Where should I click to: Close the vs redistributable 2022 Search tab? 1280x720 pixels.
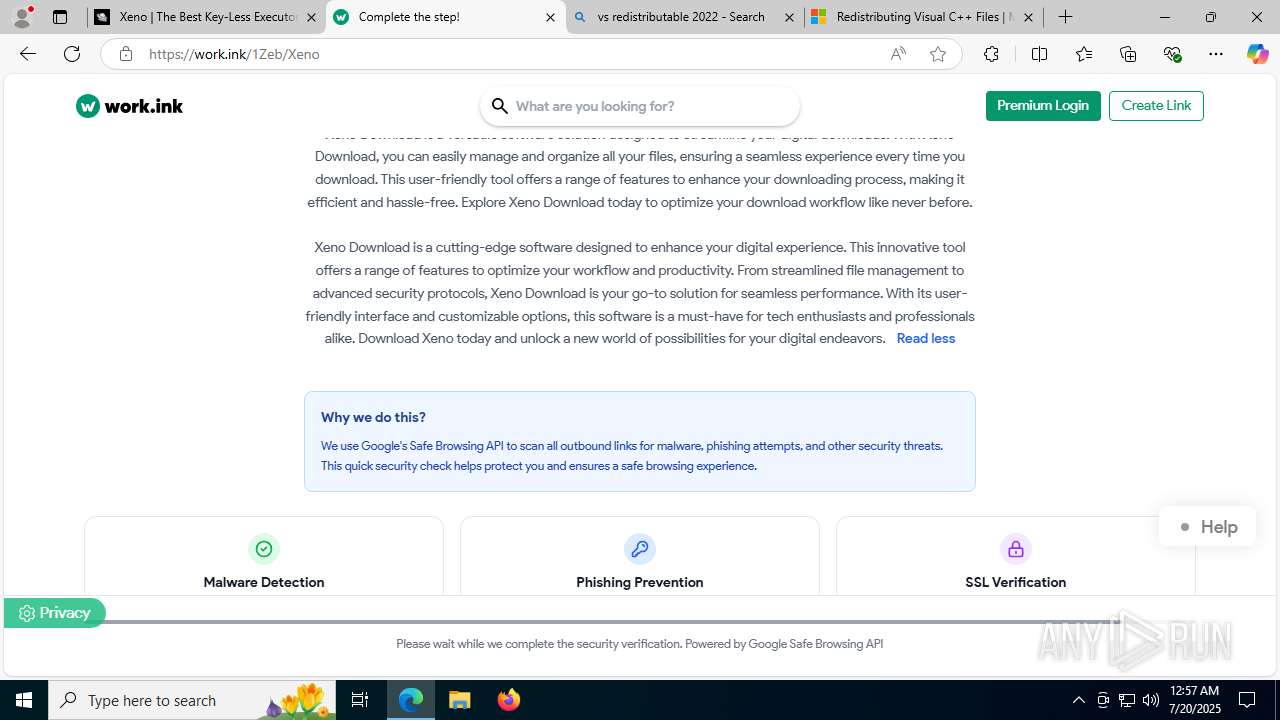[790, 17]
